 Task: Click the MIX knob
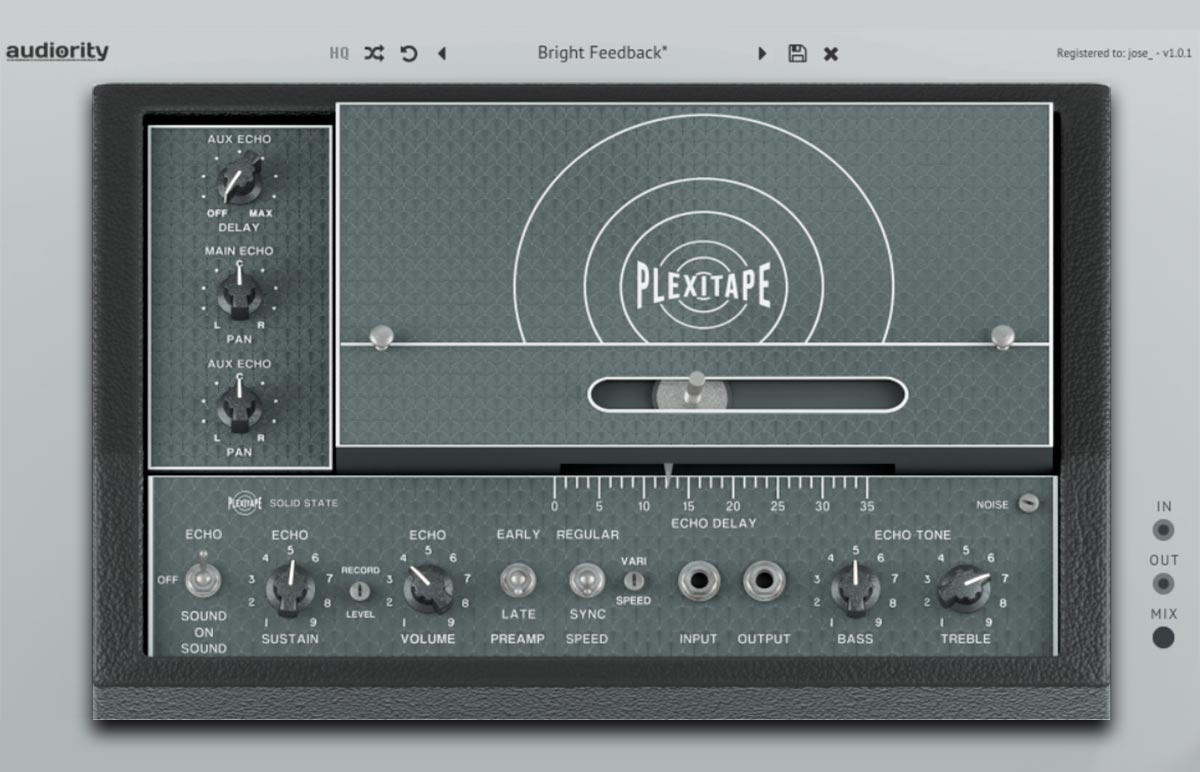[x=1163, y=637]
